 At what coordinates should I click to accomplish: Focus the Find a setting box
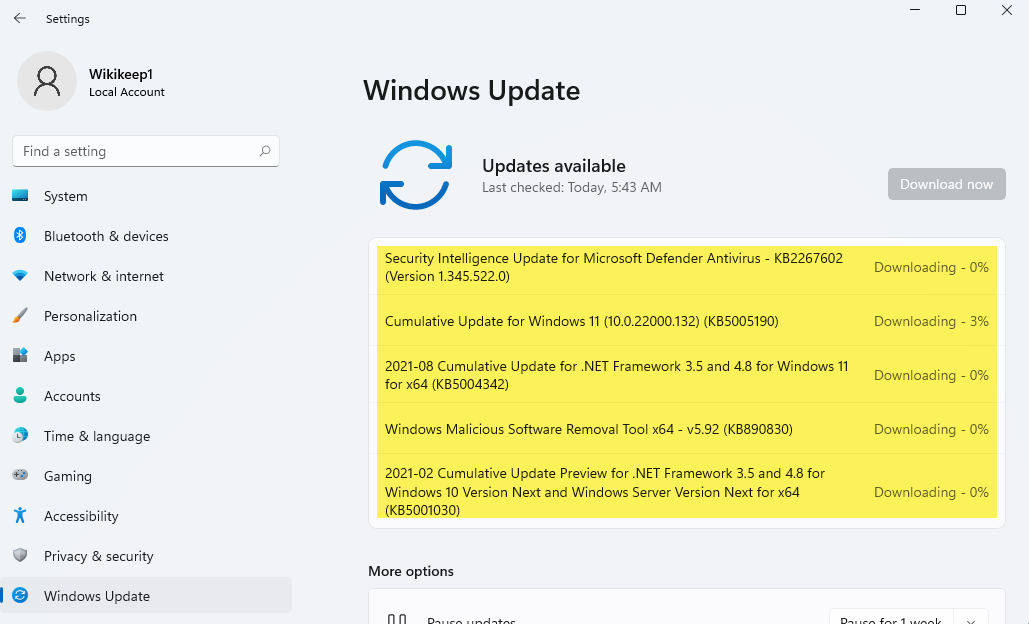[x=146, y=151]
